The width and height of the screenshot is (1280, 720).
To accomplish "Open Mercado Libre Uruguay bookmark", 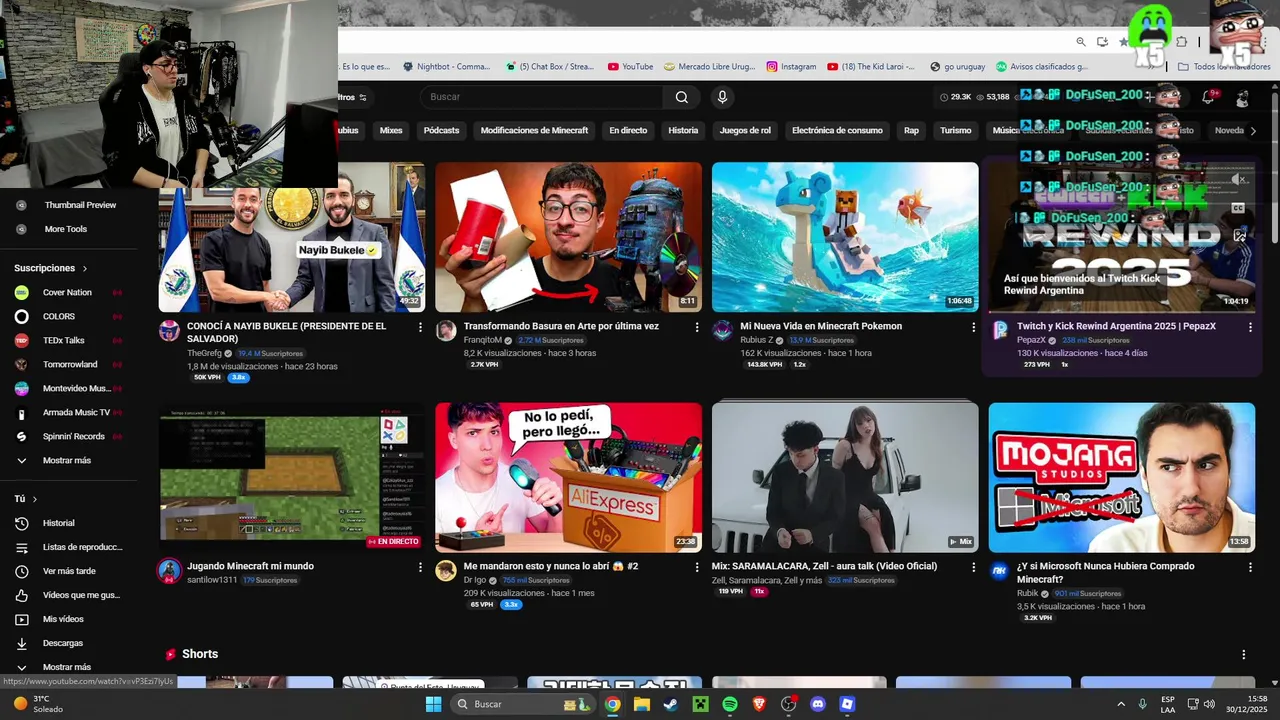I will pos(709,67).
